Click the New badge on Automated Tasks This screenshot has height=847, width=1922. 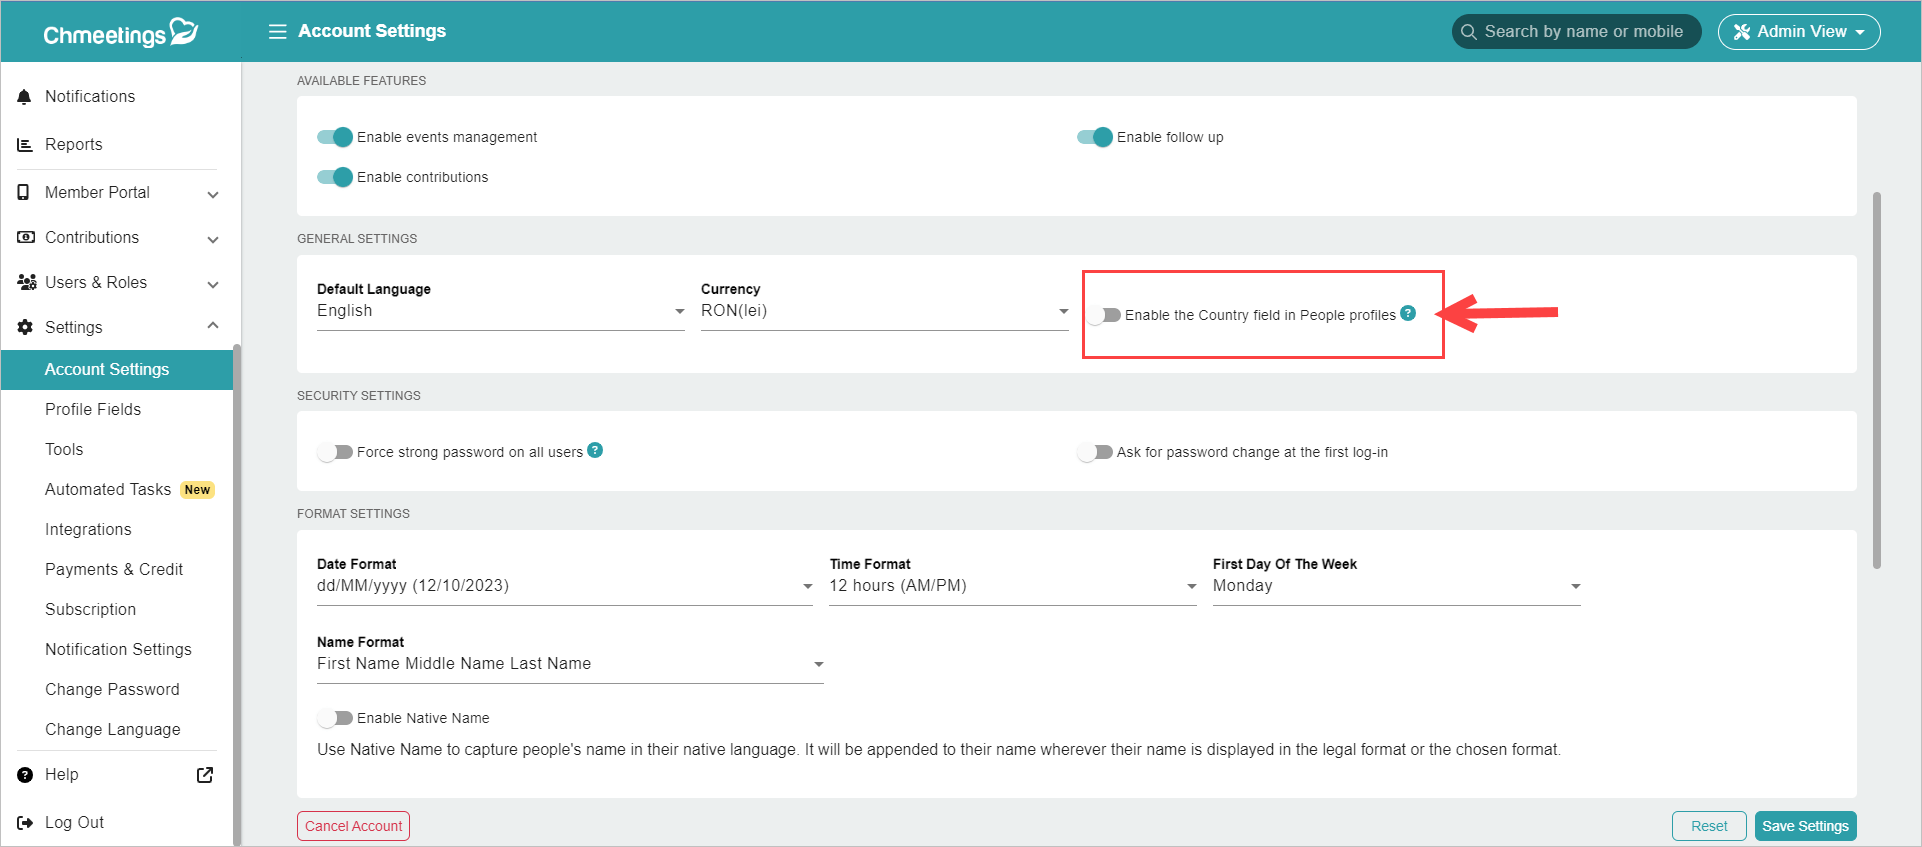tap(197, 490)
